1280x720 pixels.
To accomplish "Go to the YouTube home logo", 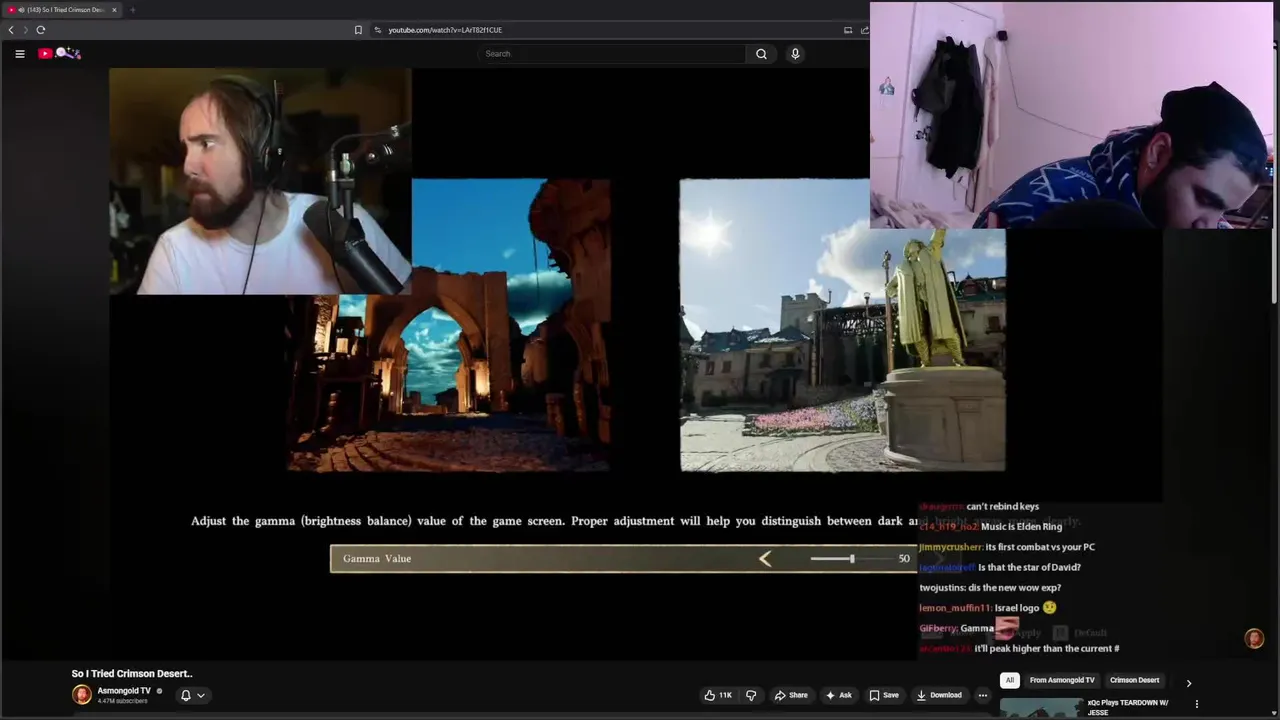I will [59, 53].
